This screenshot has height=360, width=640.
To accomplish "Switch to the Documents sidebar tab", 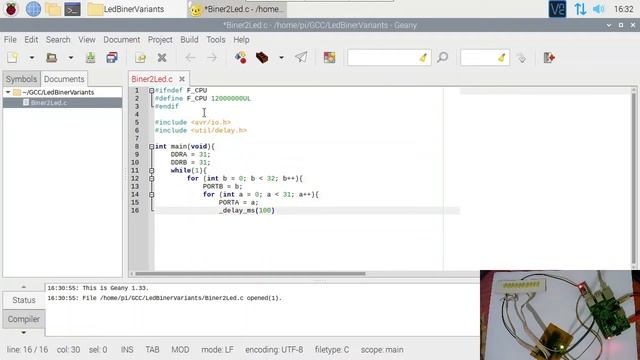I will 64,79.
